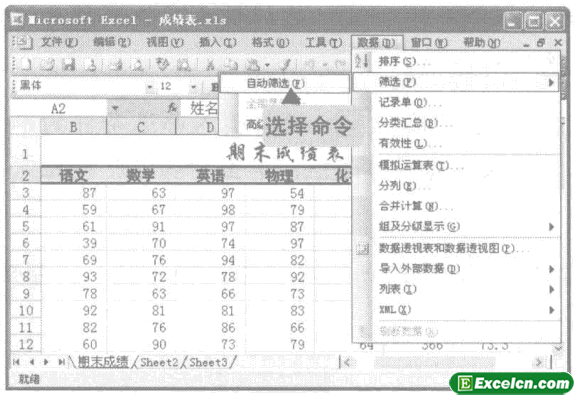Open the 工具(T) menu
The image size is (574, 395).
324,42
